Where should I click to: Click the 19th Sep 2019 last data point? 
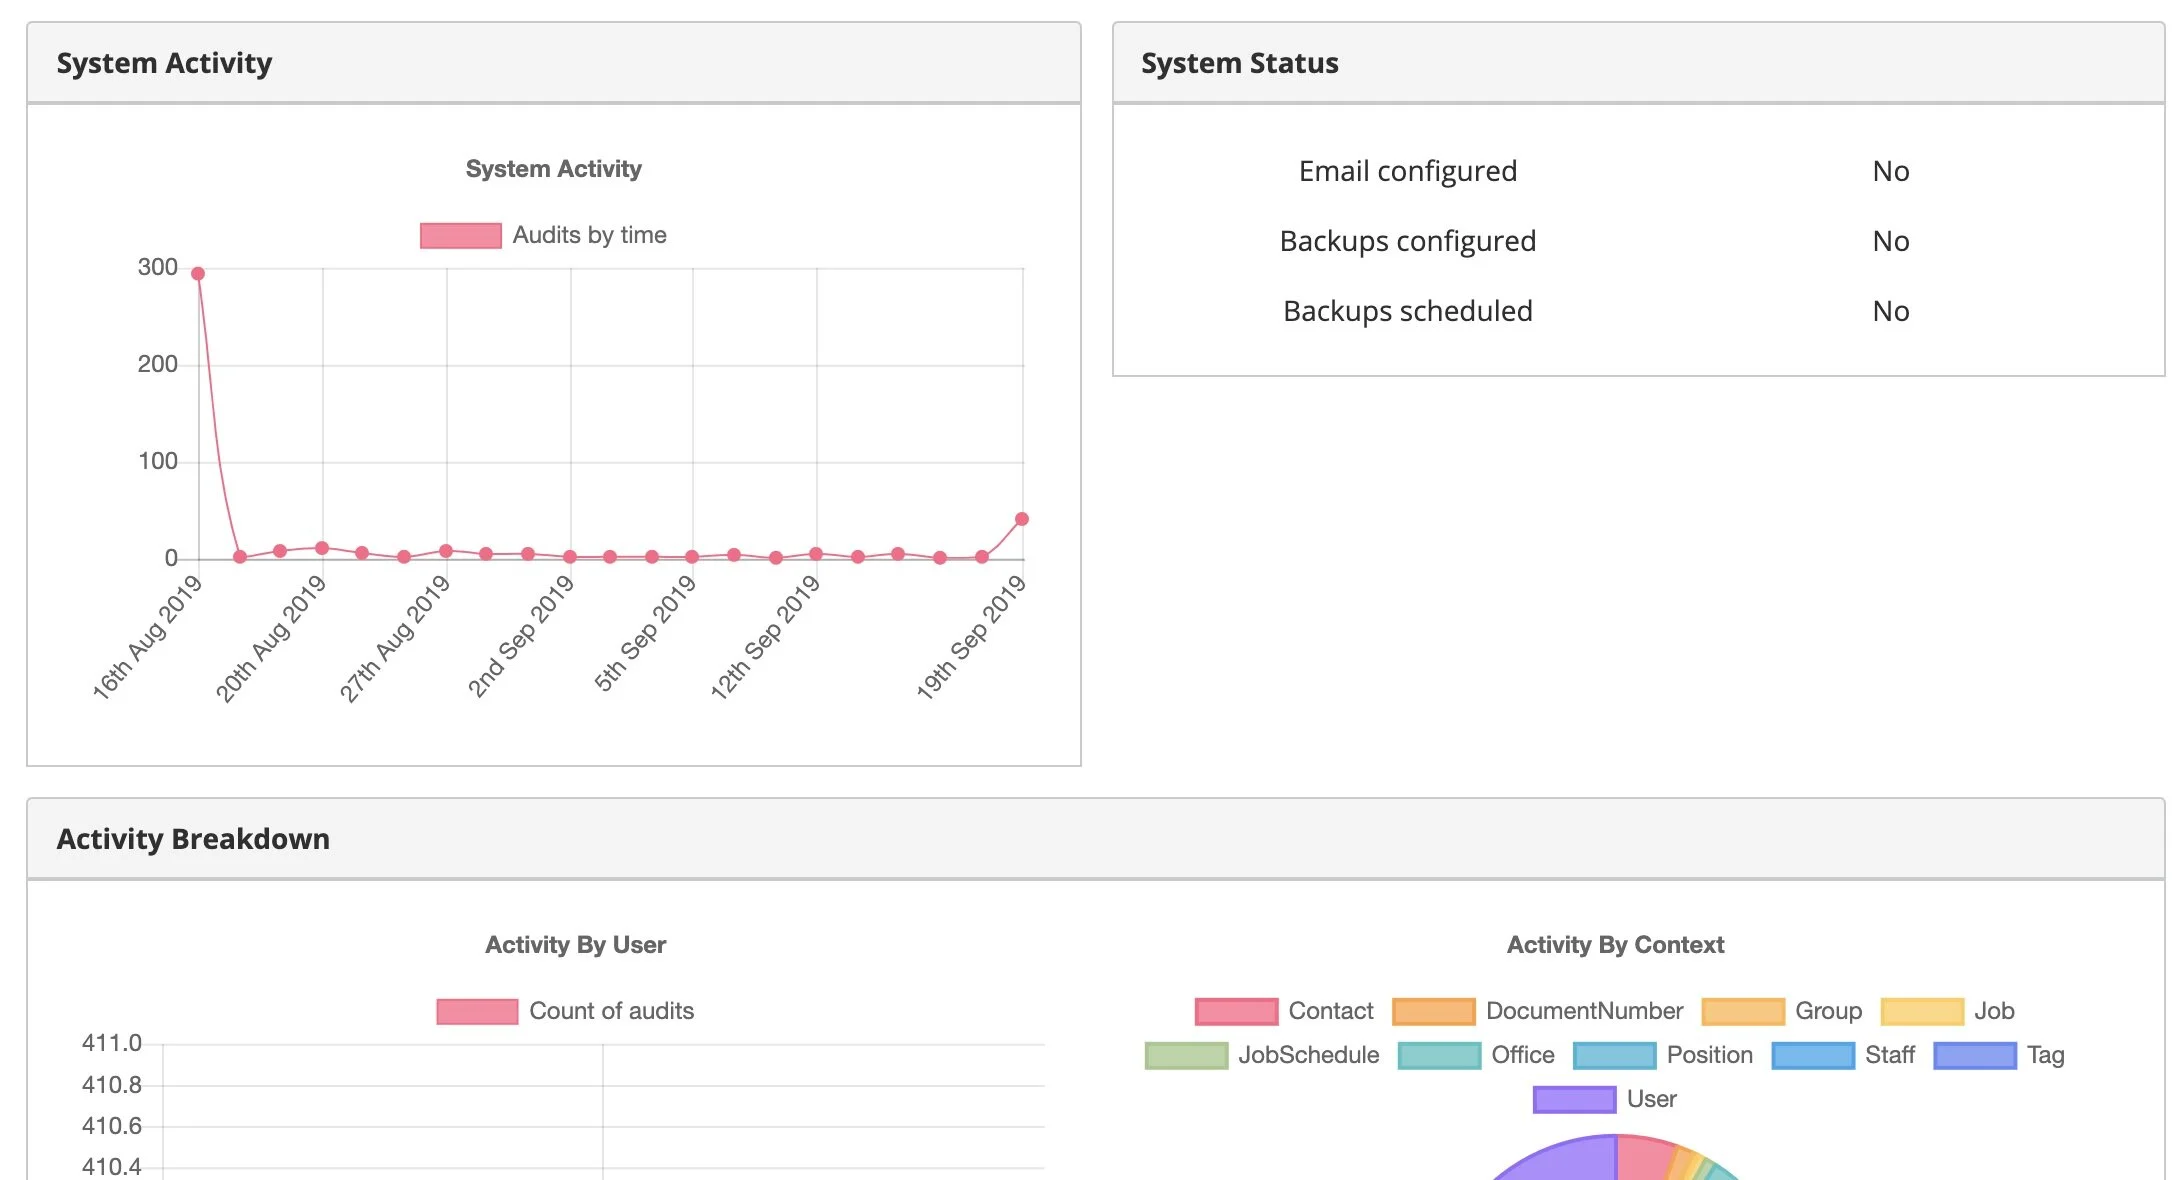(x=1022, y=519)
